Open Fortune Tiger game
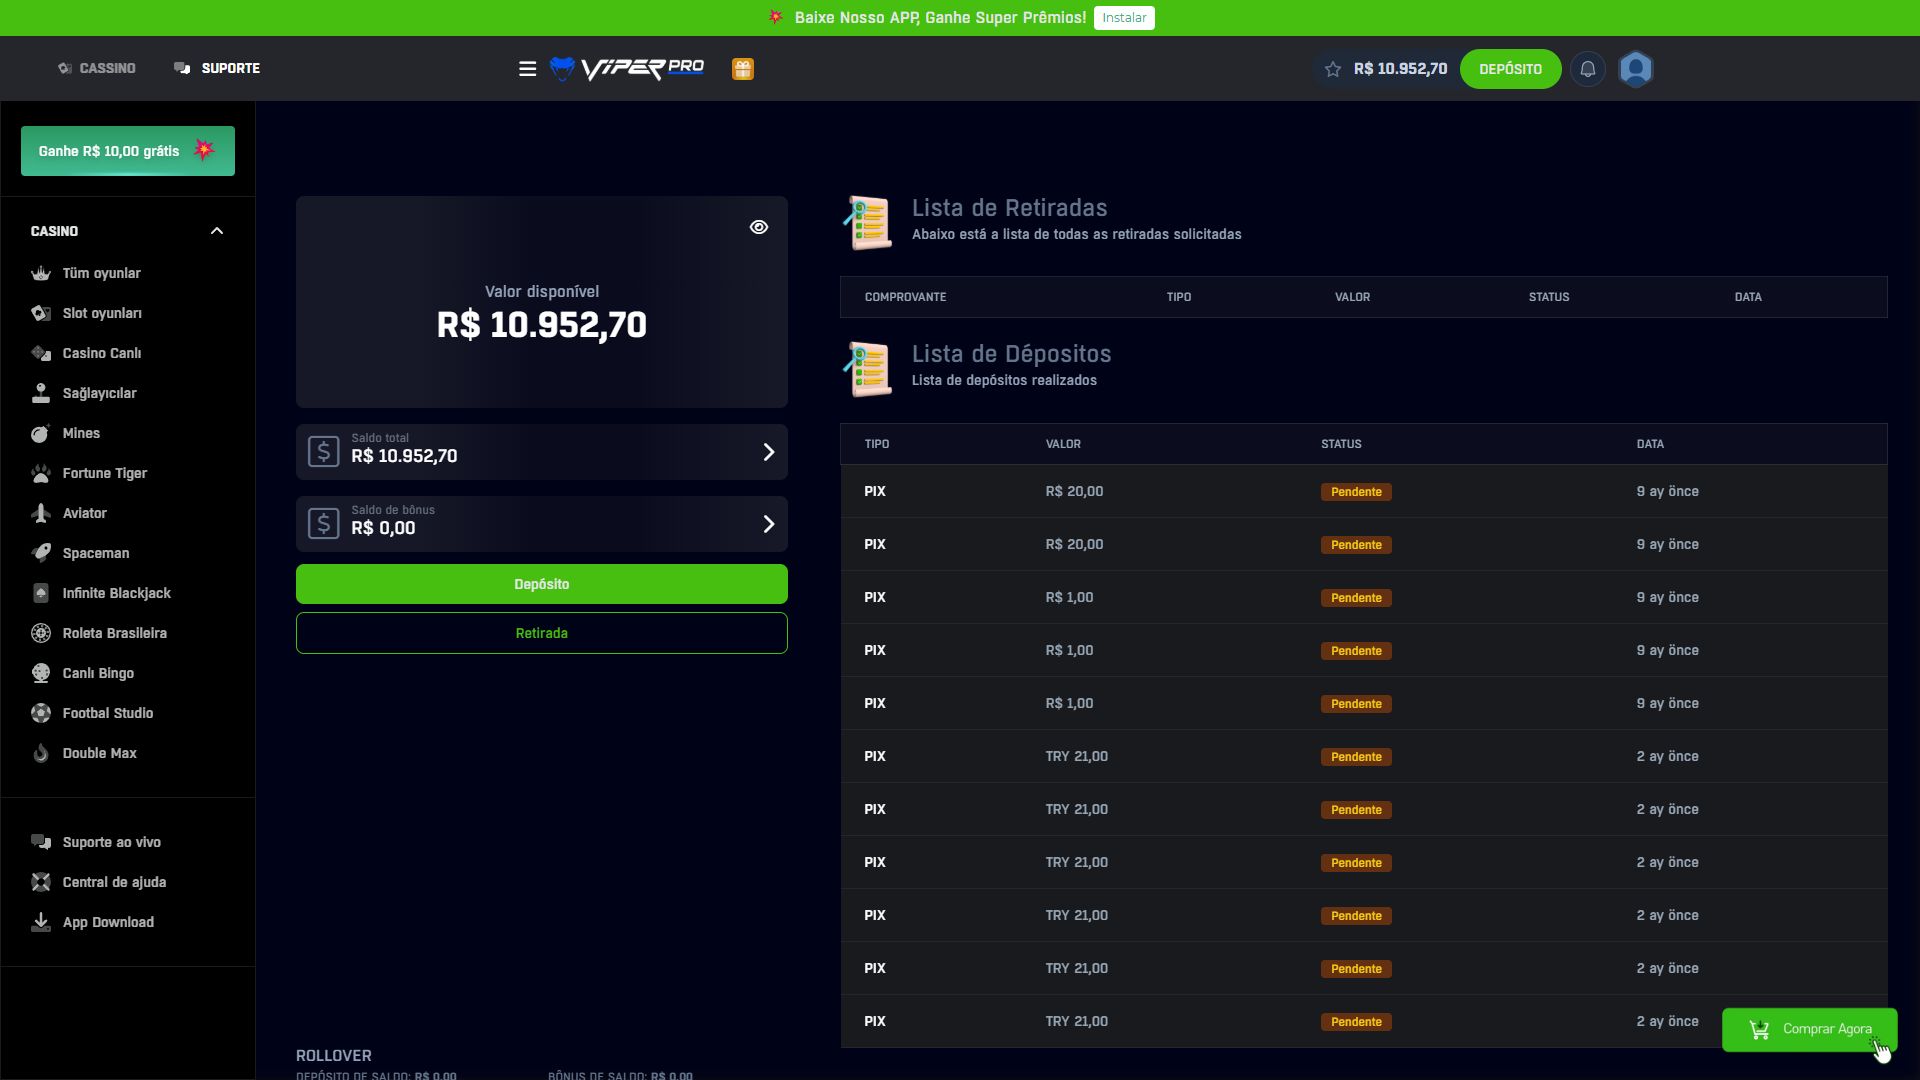 pyautogui.click(x=104, y=473)
